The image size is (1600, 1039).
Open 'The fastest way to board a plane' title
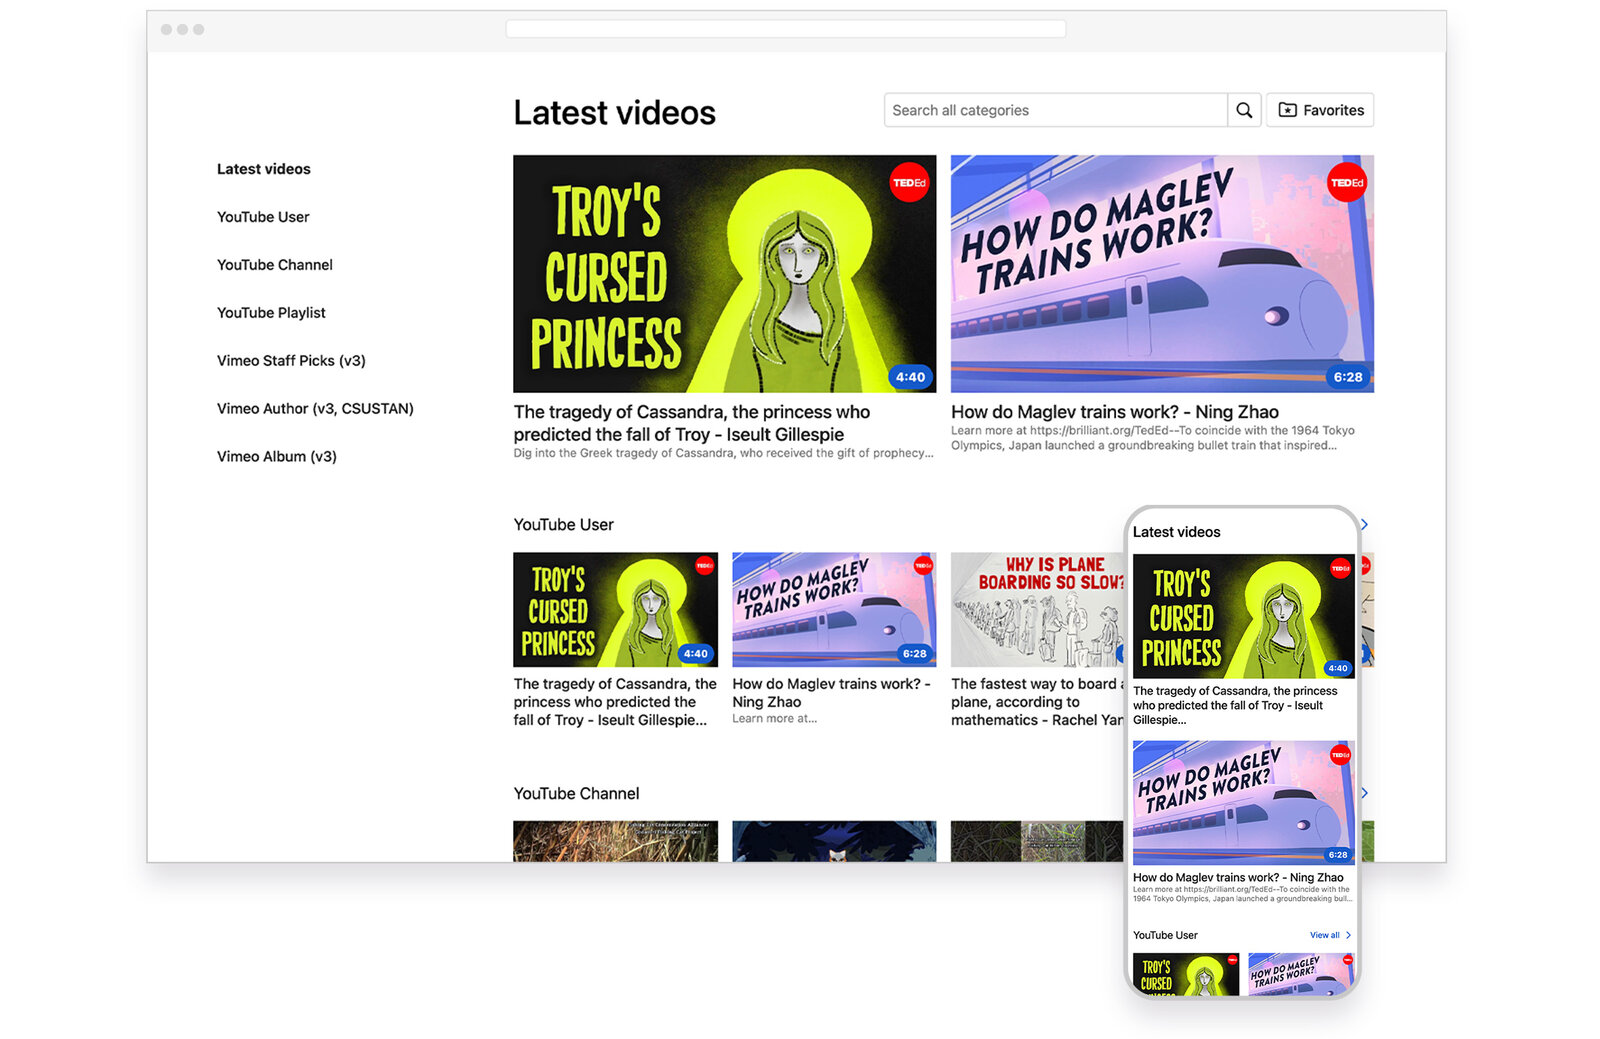coord(1037,702)
